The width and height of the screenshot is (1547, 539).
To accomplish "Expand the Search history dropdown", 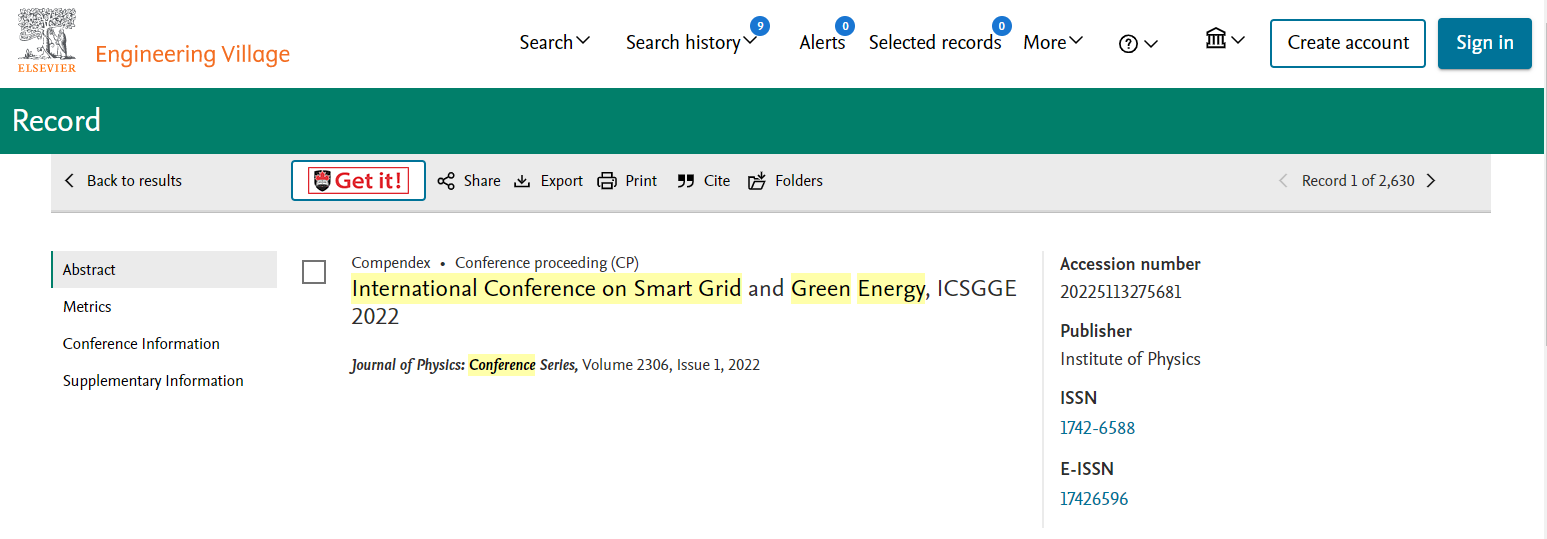I will [x=692, y=42].
